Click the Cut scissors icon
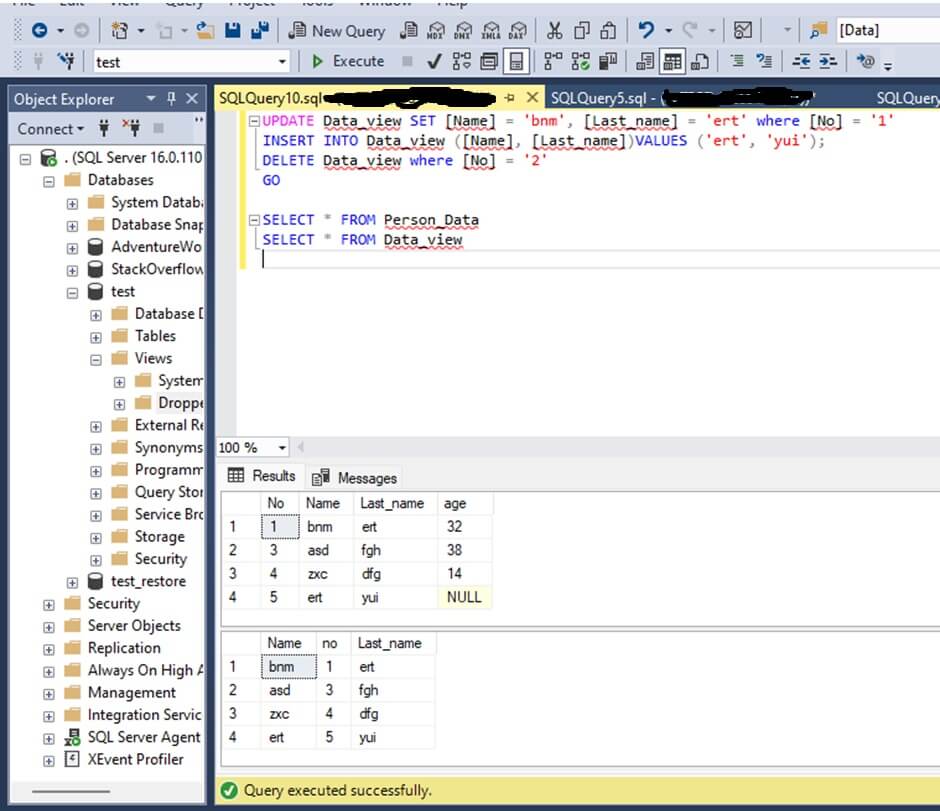This screenshot has height=811, width=940. click(x=554, y=30)
